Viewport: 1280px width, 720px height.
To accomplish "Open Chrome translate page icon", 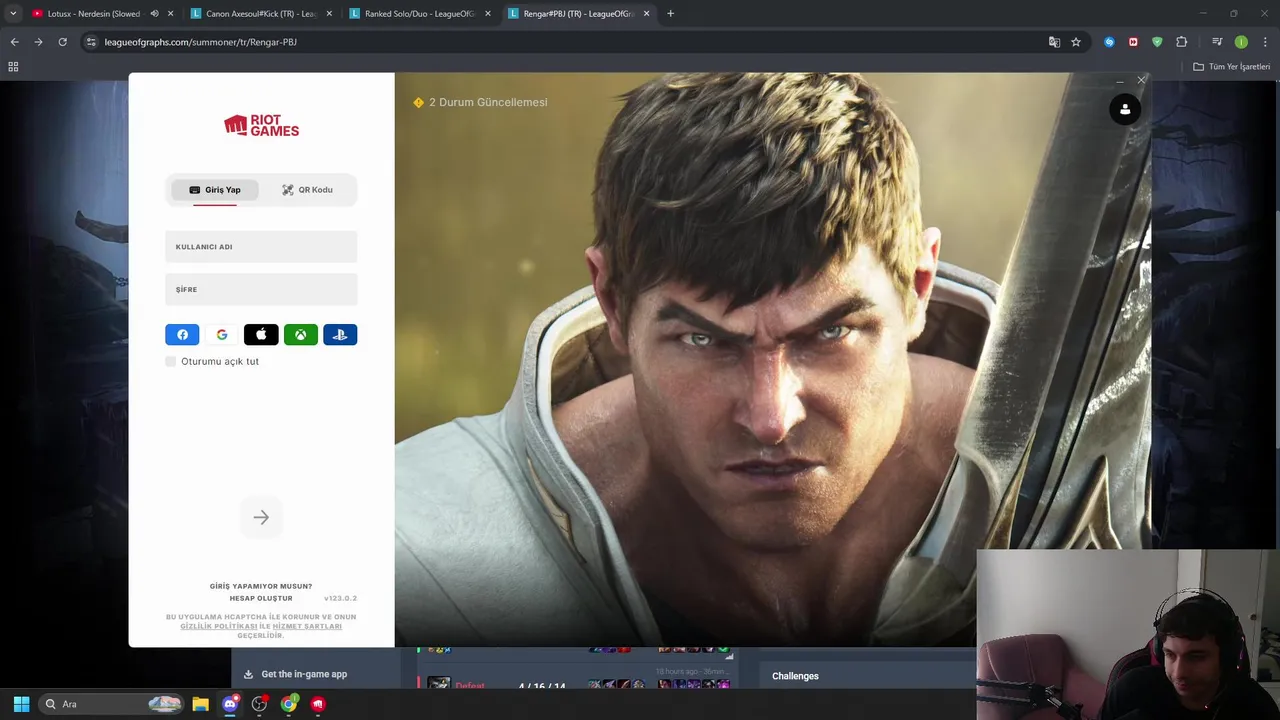I will (1054, 42).
